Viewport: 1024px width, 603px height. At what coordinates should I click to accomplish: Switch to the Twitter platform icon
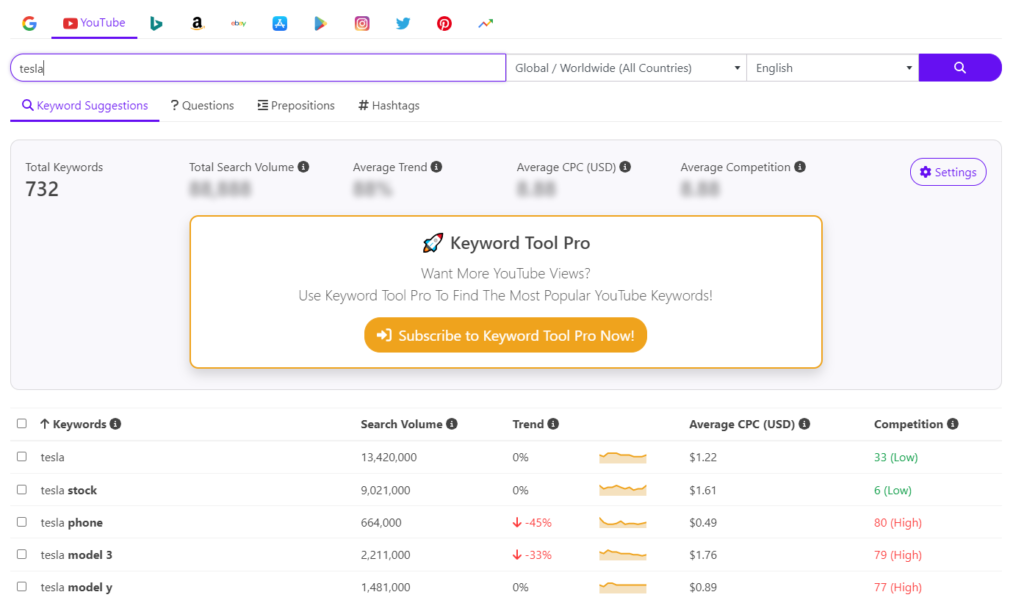tap(403, 23)
